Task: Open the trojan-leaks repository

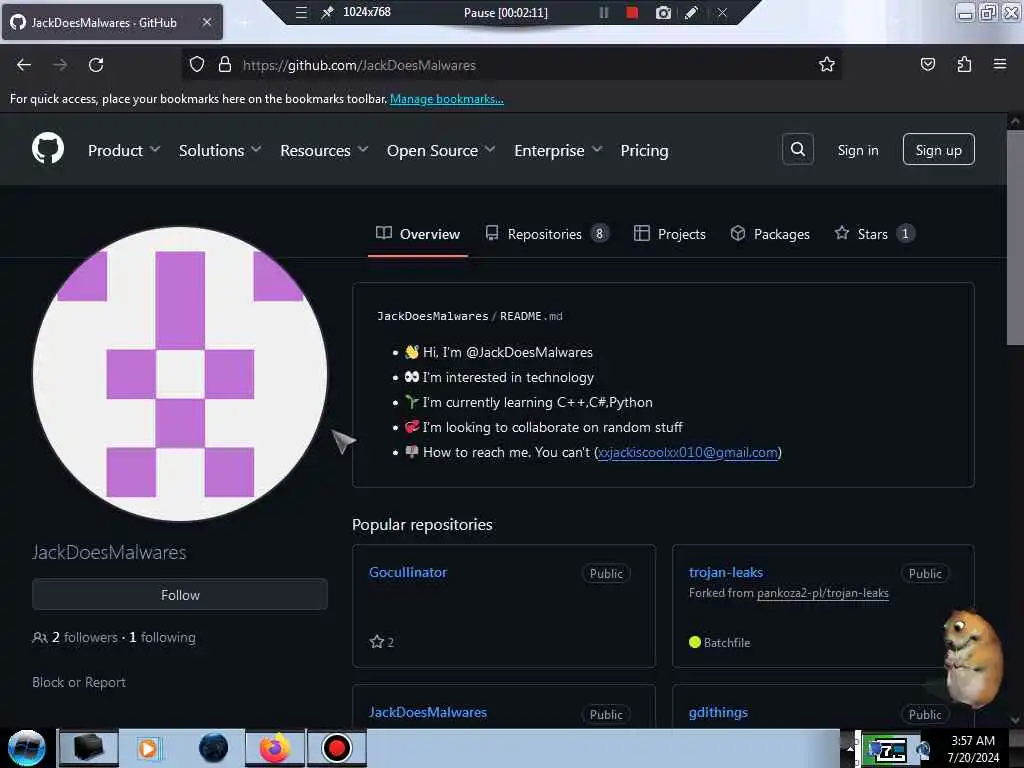Action: [726, 572]
